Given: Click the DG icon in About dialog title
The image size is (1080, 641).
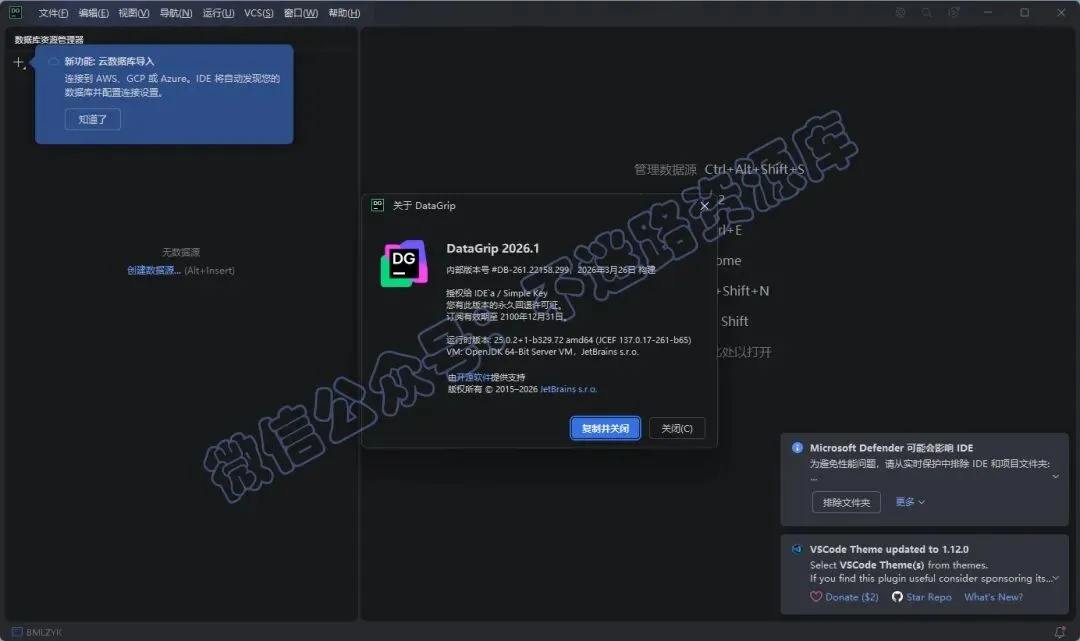Looking at the screenshot, I should click(377, 205).
